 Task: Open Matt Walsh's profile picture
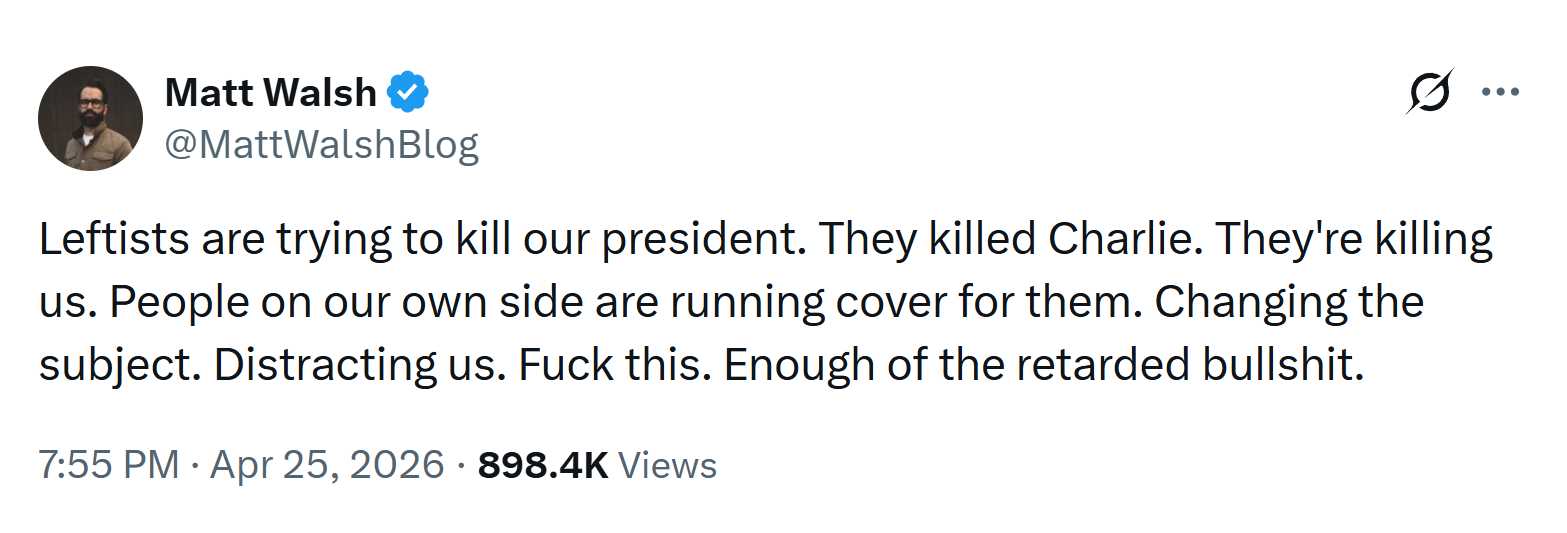click(x=90, y=118)
